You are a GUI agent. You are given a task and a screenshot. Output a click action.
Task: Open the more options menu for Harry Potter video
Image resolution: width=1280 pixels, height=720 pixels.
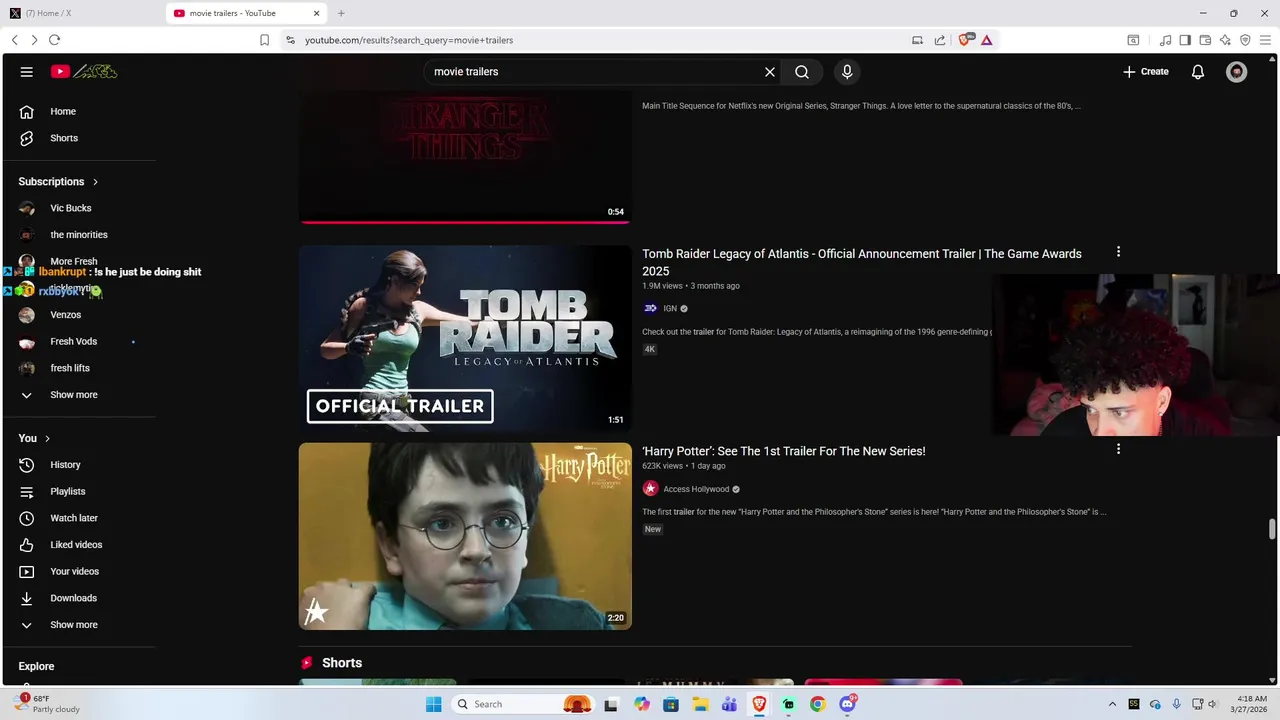tap(1118, 450)
